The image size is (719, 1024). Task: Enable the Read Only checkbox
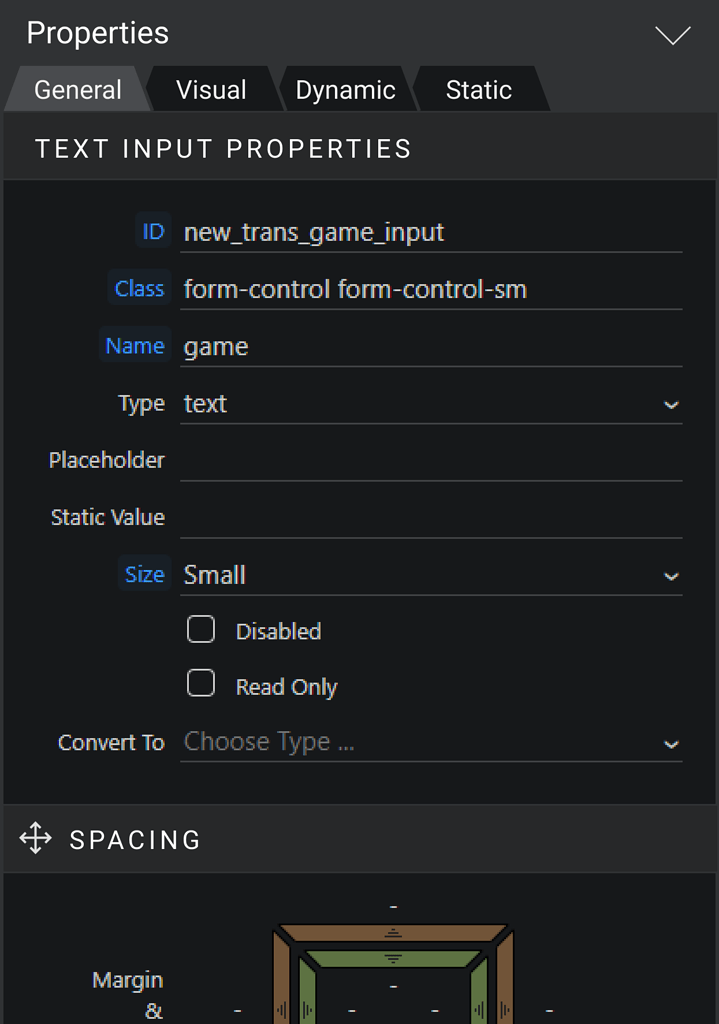201,682
